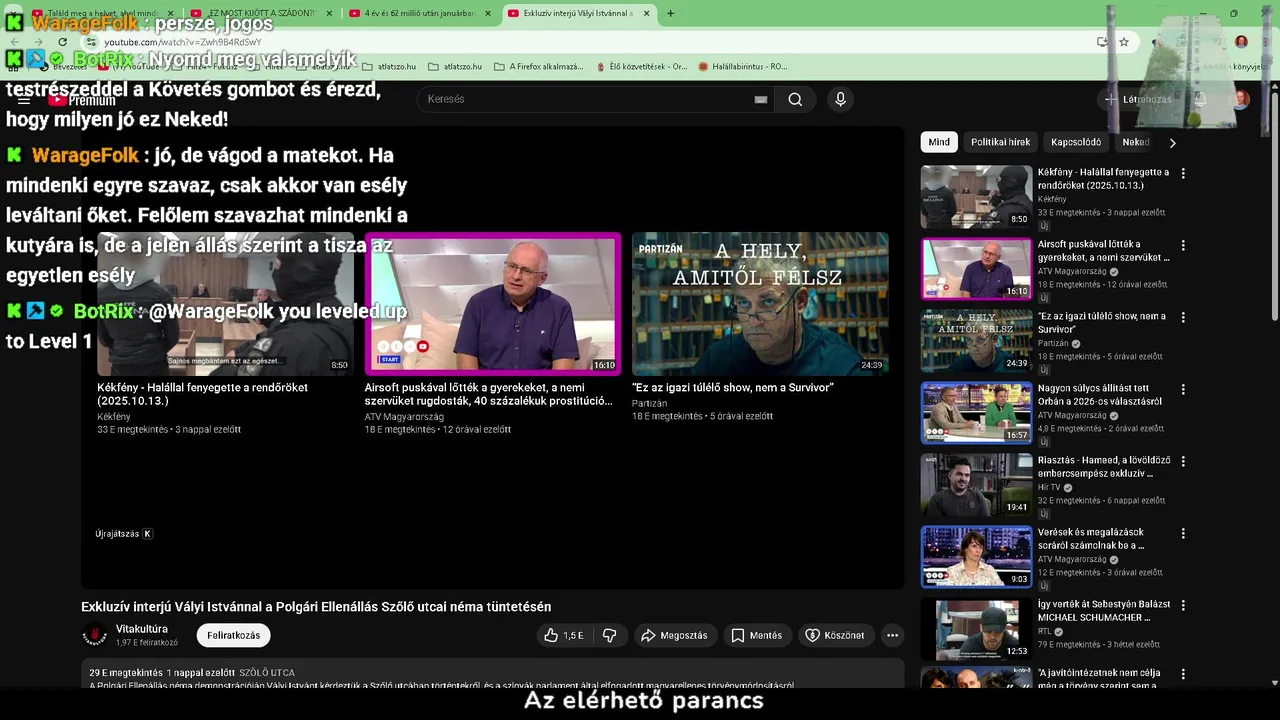Show more filter chips with the right chevron
Screen dimensions: 1280x720
(x=1172, y=142)
